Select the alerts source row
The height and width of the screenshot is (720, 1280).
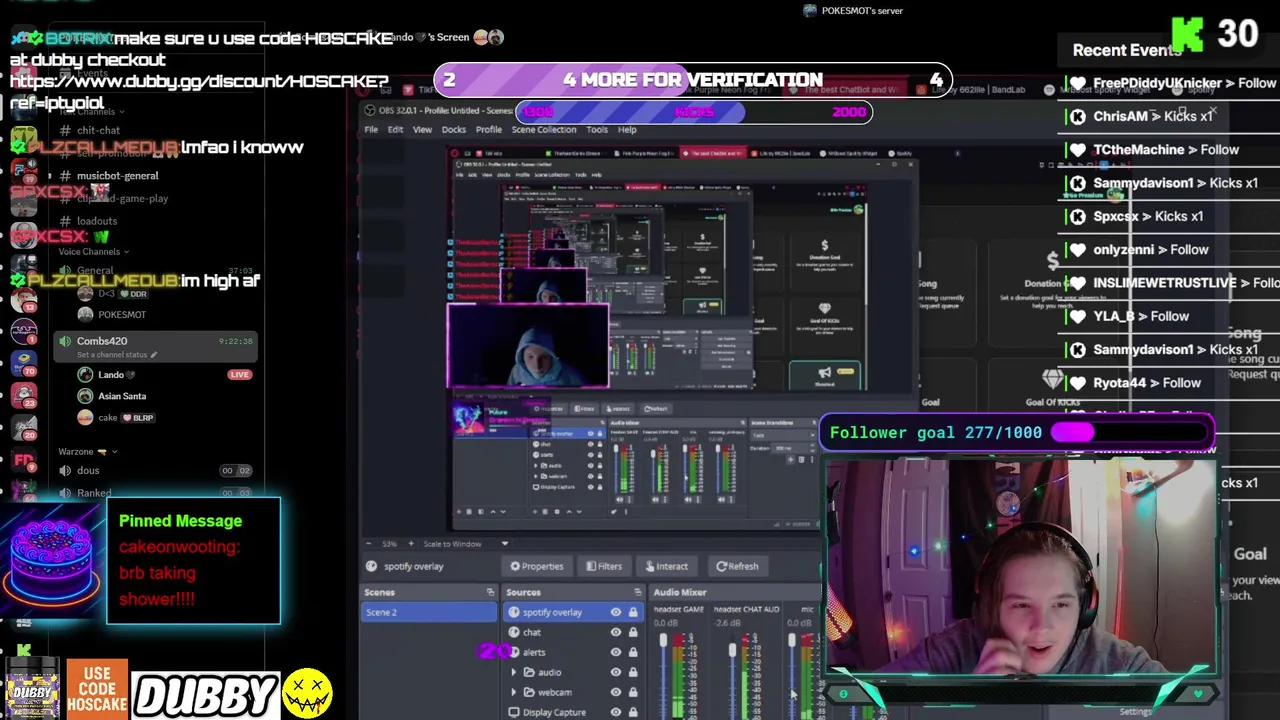574,652
